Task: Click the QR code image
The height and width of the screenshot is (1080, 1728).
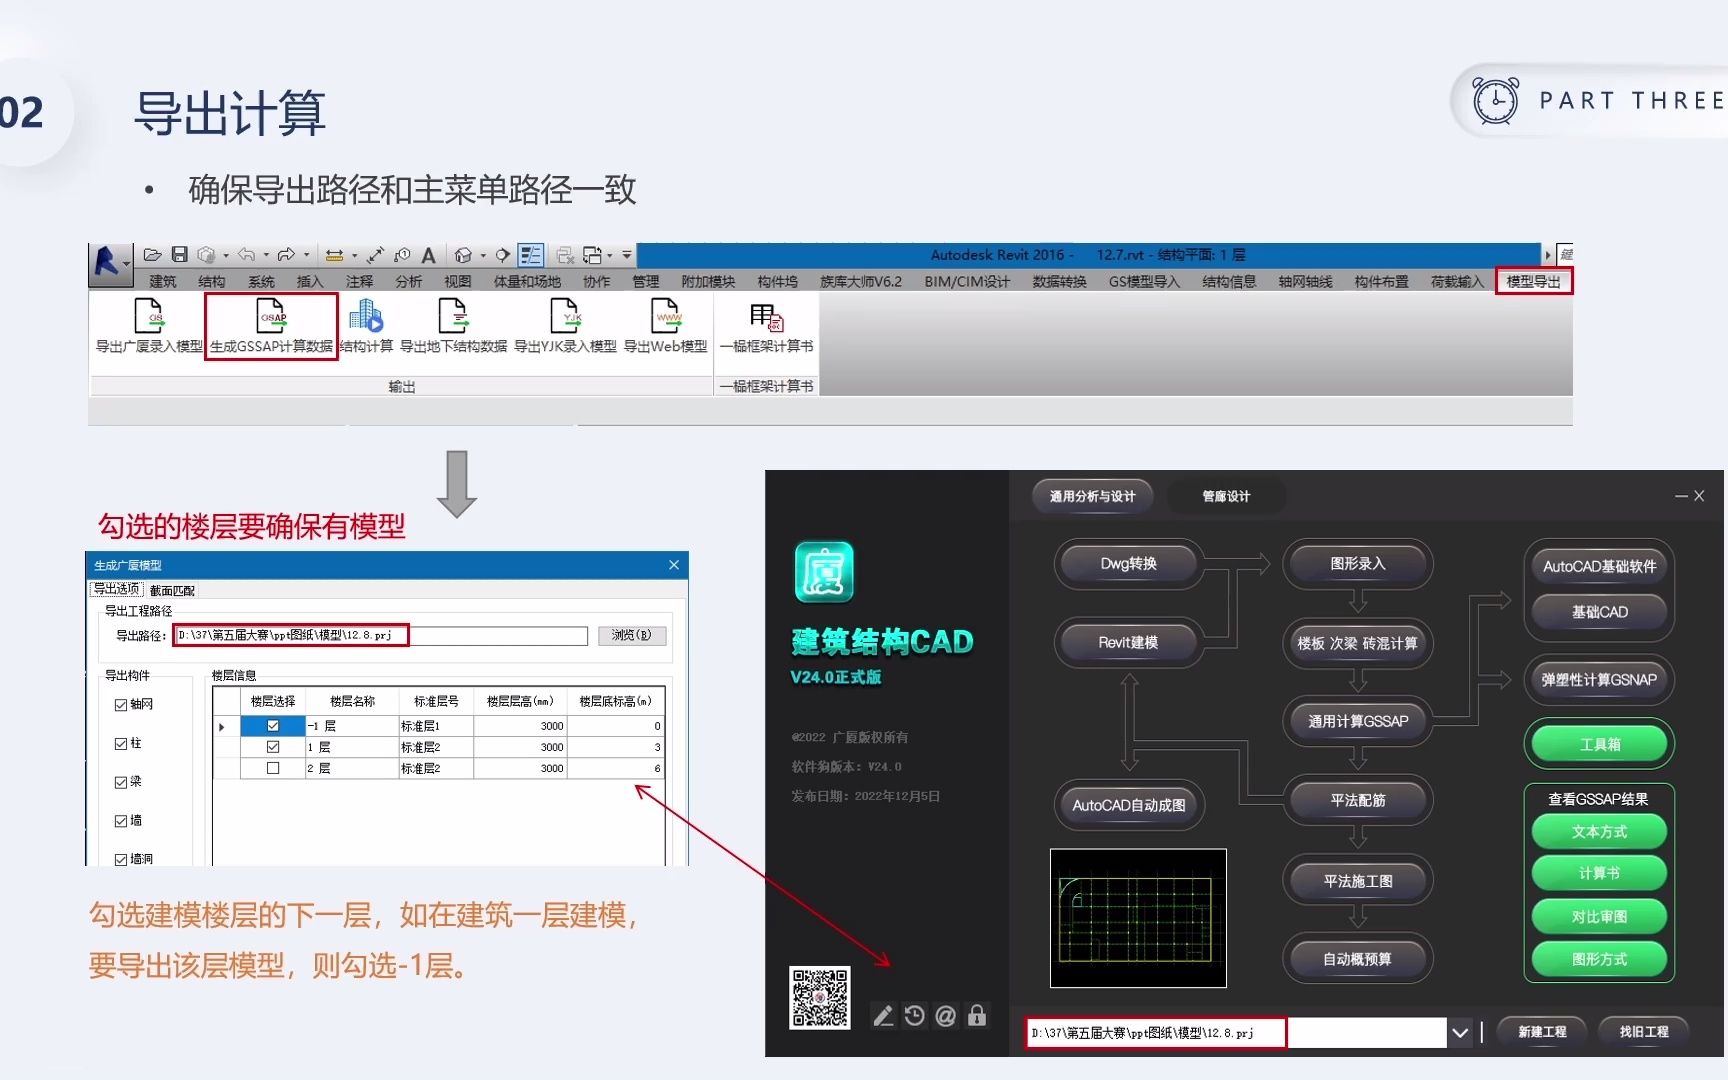Action: click(x=820, y=997)
